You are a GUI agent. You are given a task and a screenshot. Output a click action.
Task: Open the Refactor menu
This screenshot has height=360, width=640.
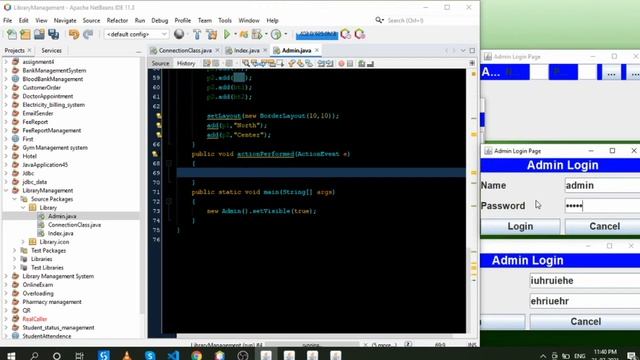pyautogui.click(x=117, y=20)
